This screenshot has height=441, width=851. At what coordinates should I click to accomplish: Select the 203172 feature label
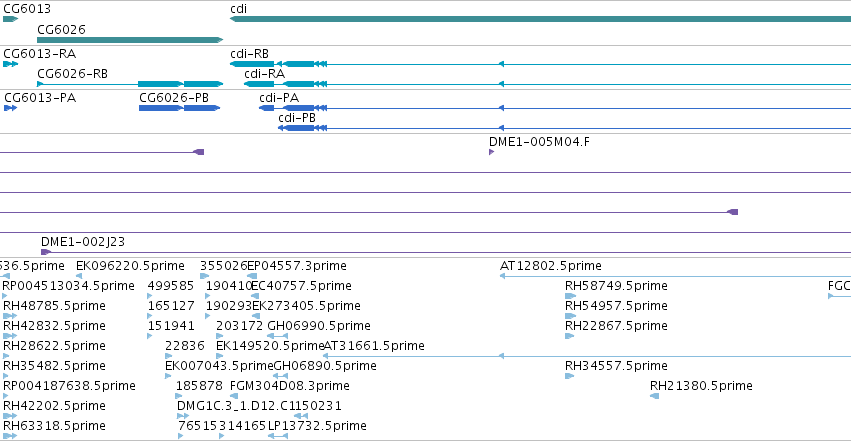click(239, 326)
